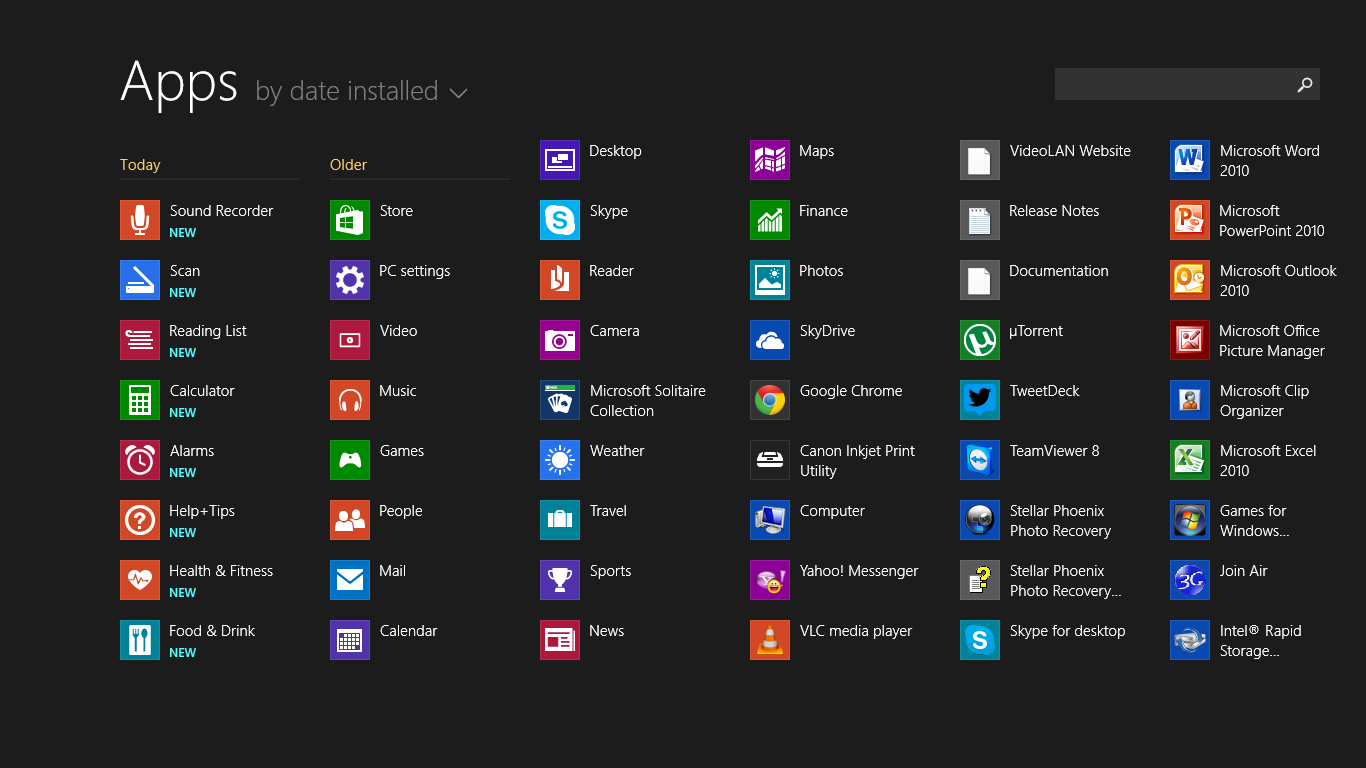The image size is (1366, 768).
Task: Start the Calculator app icon
Action: pos(140,400)
